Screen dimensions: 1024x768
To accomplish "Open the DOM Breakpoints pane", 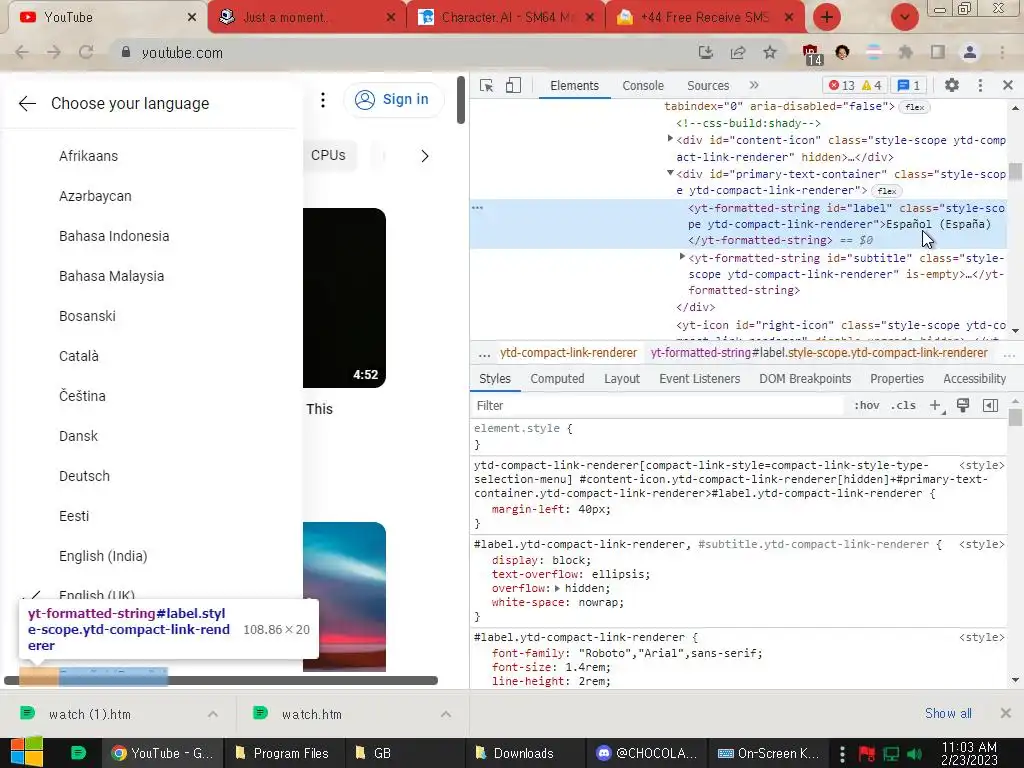I will pos(805,379).
